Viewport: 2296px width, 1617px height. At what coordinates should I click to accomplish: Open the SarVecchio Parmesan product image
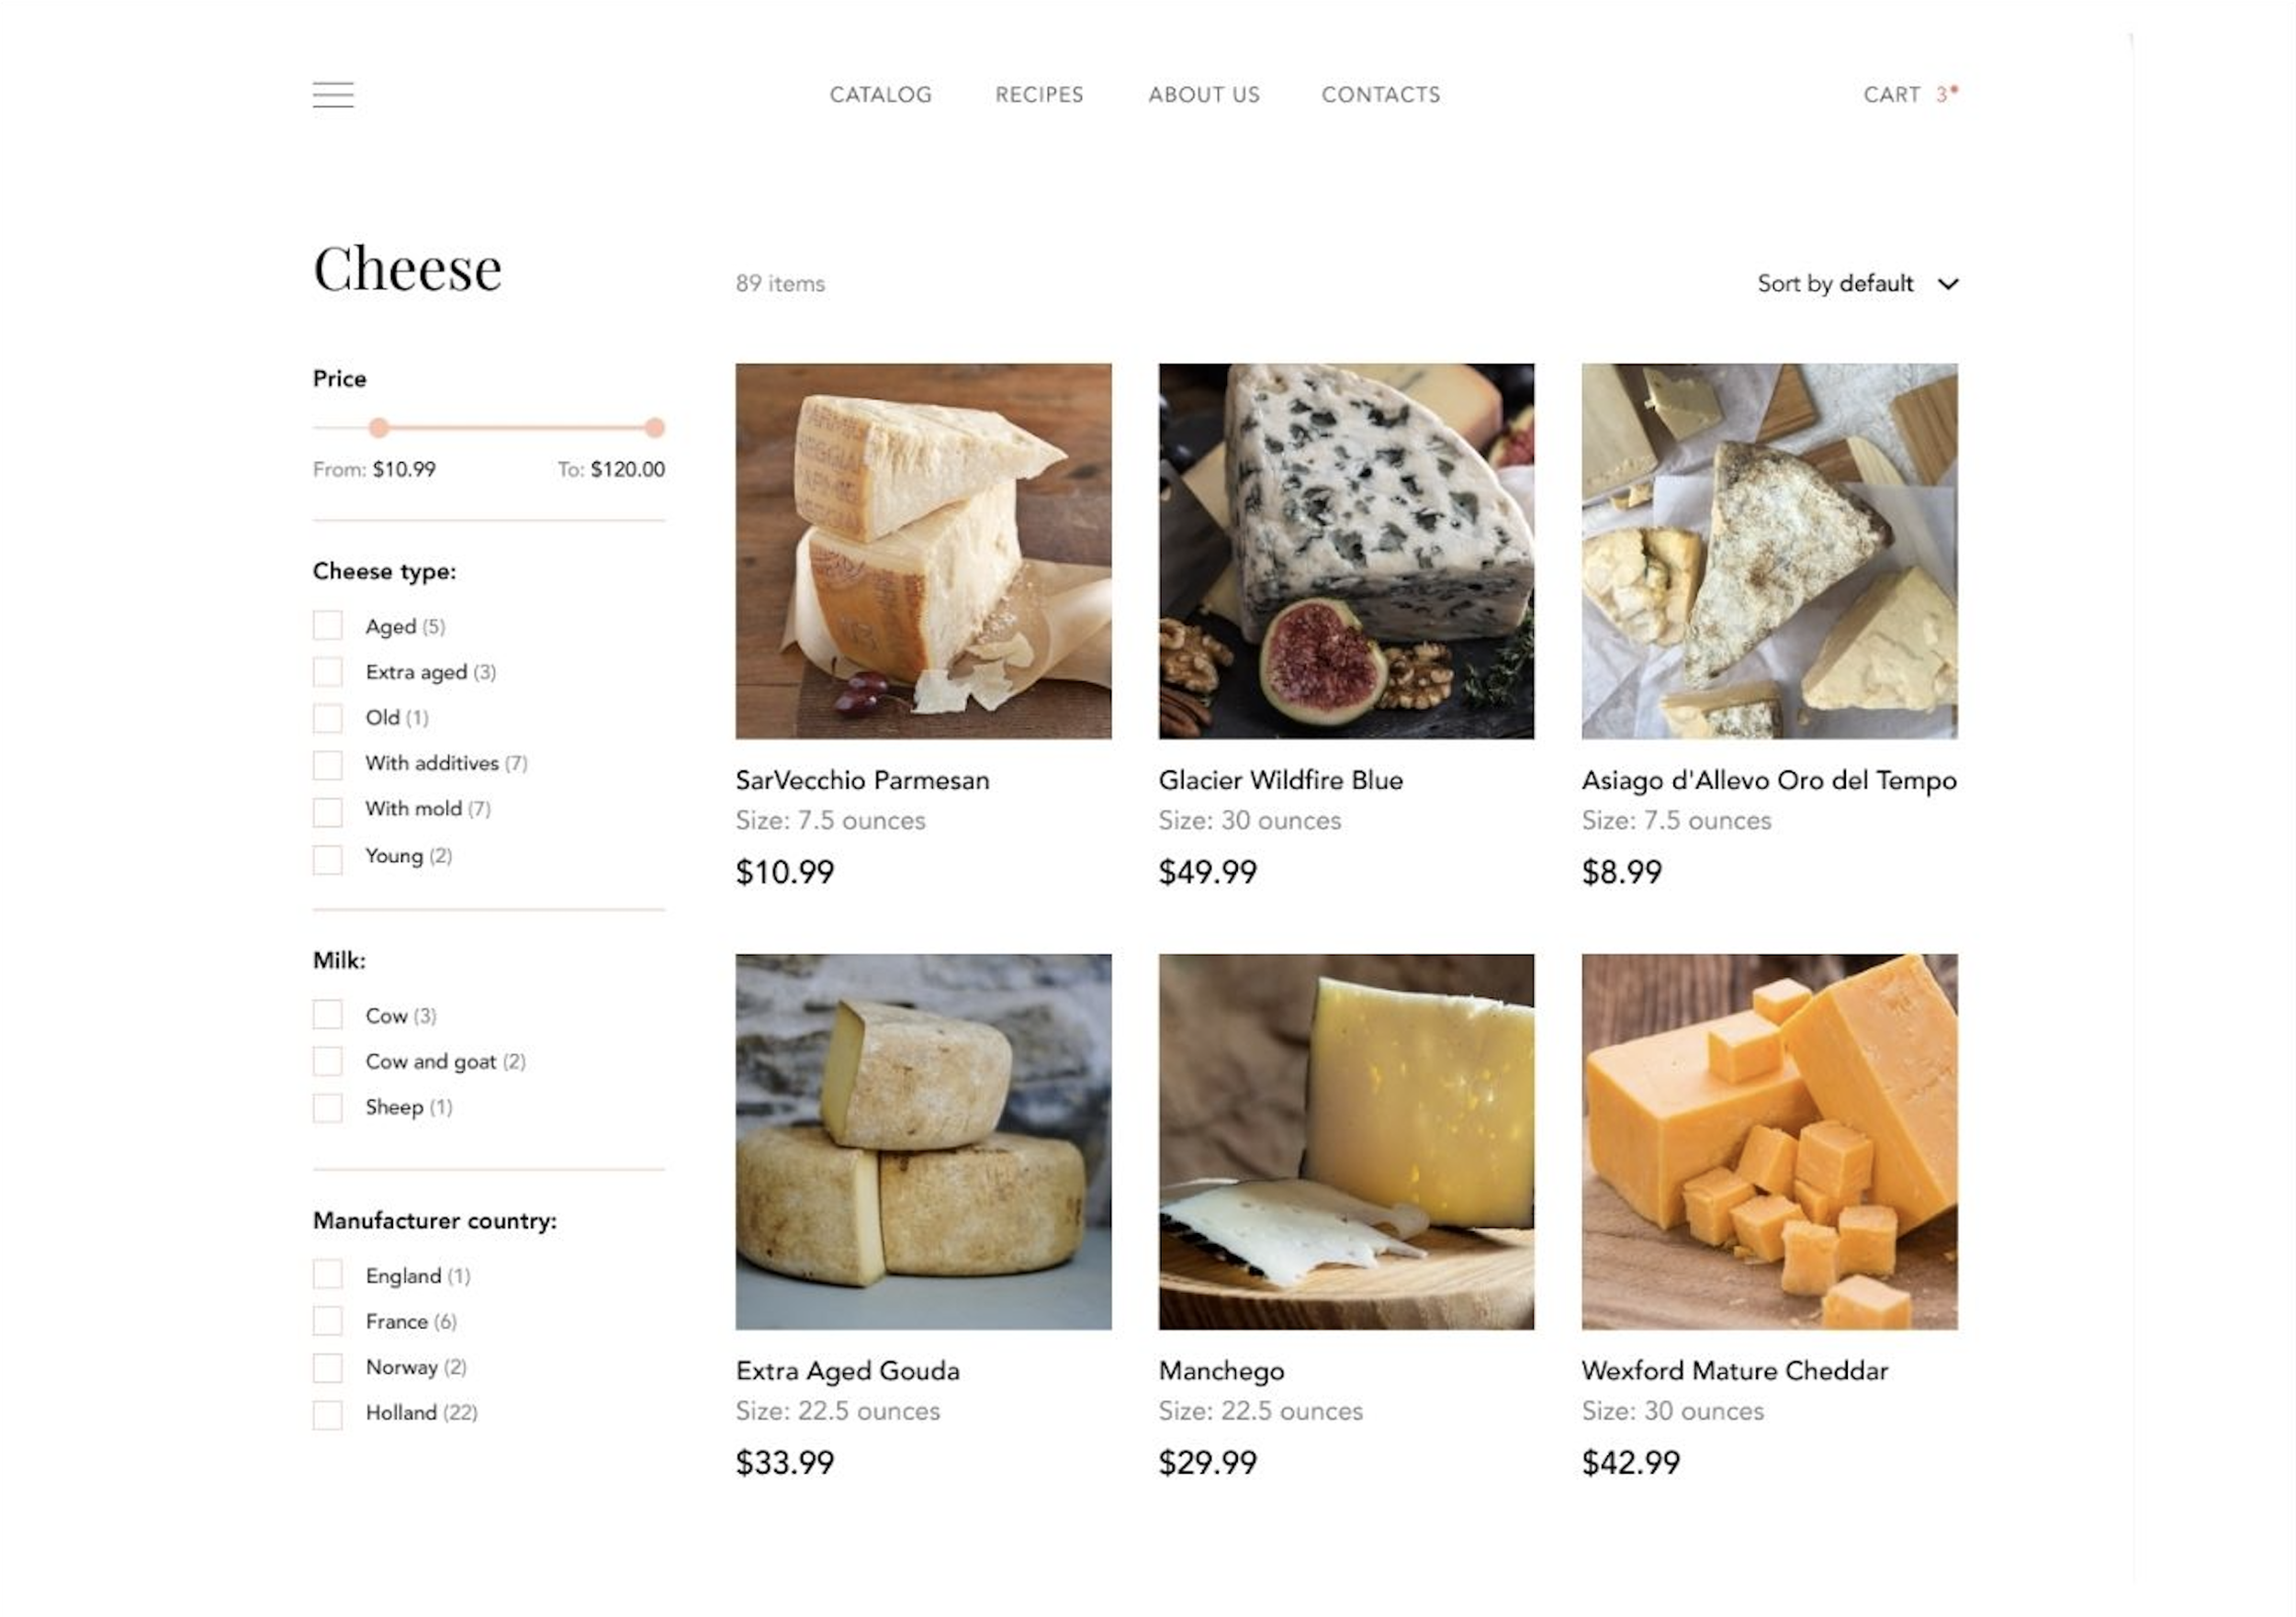pos(923,551)
